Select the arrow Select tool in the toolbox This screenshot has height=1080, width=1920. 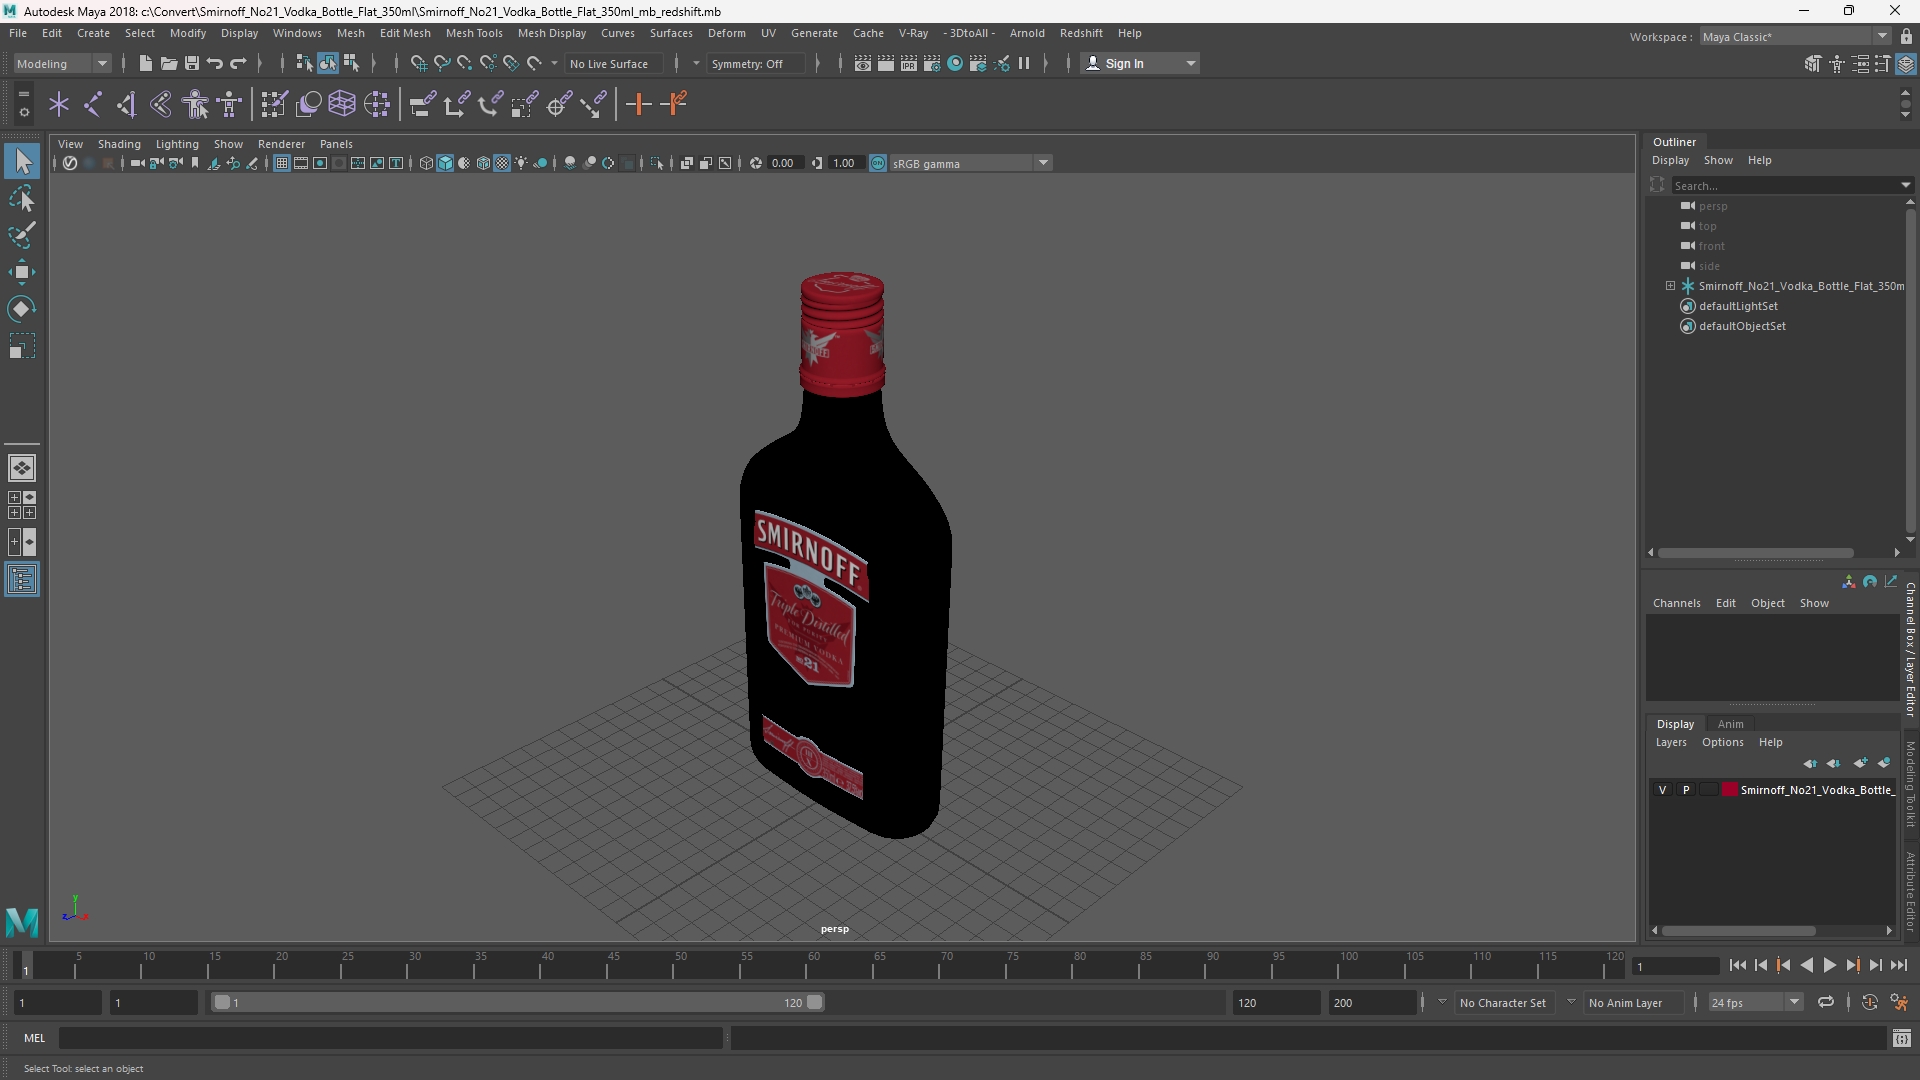click(x=22, y=161)
